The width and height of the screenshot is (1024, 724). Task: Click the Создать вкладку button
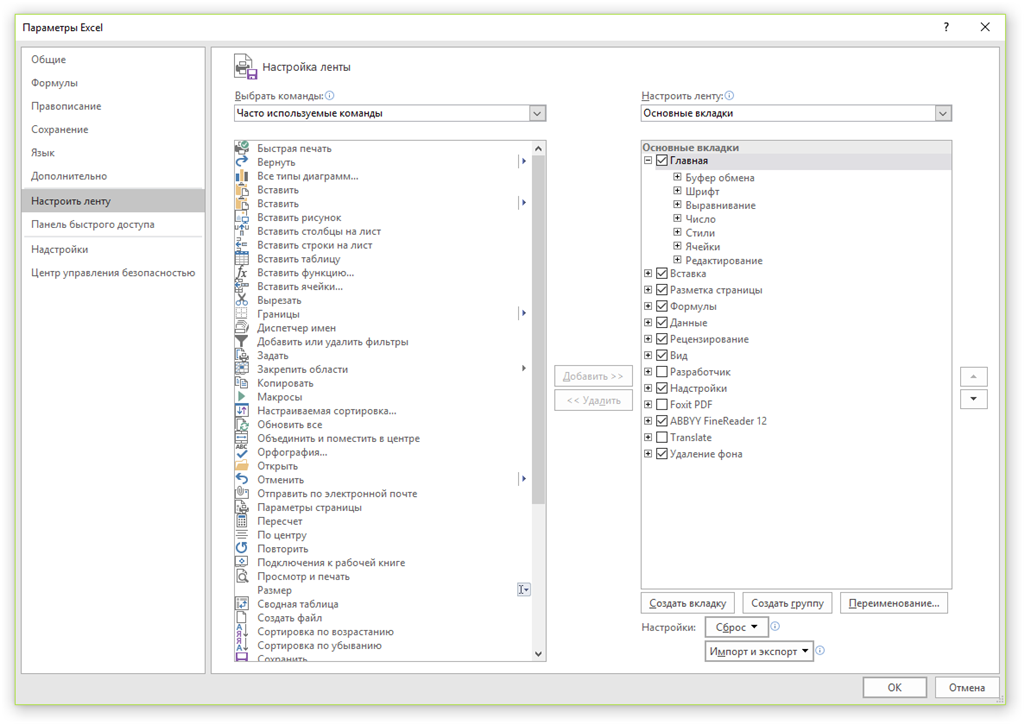point(688,603)
